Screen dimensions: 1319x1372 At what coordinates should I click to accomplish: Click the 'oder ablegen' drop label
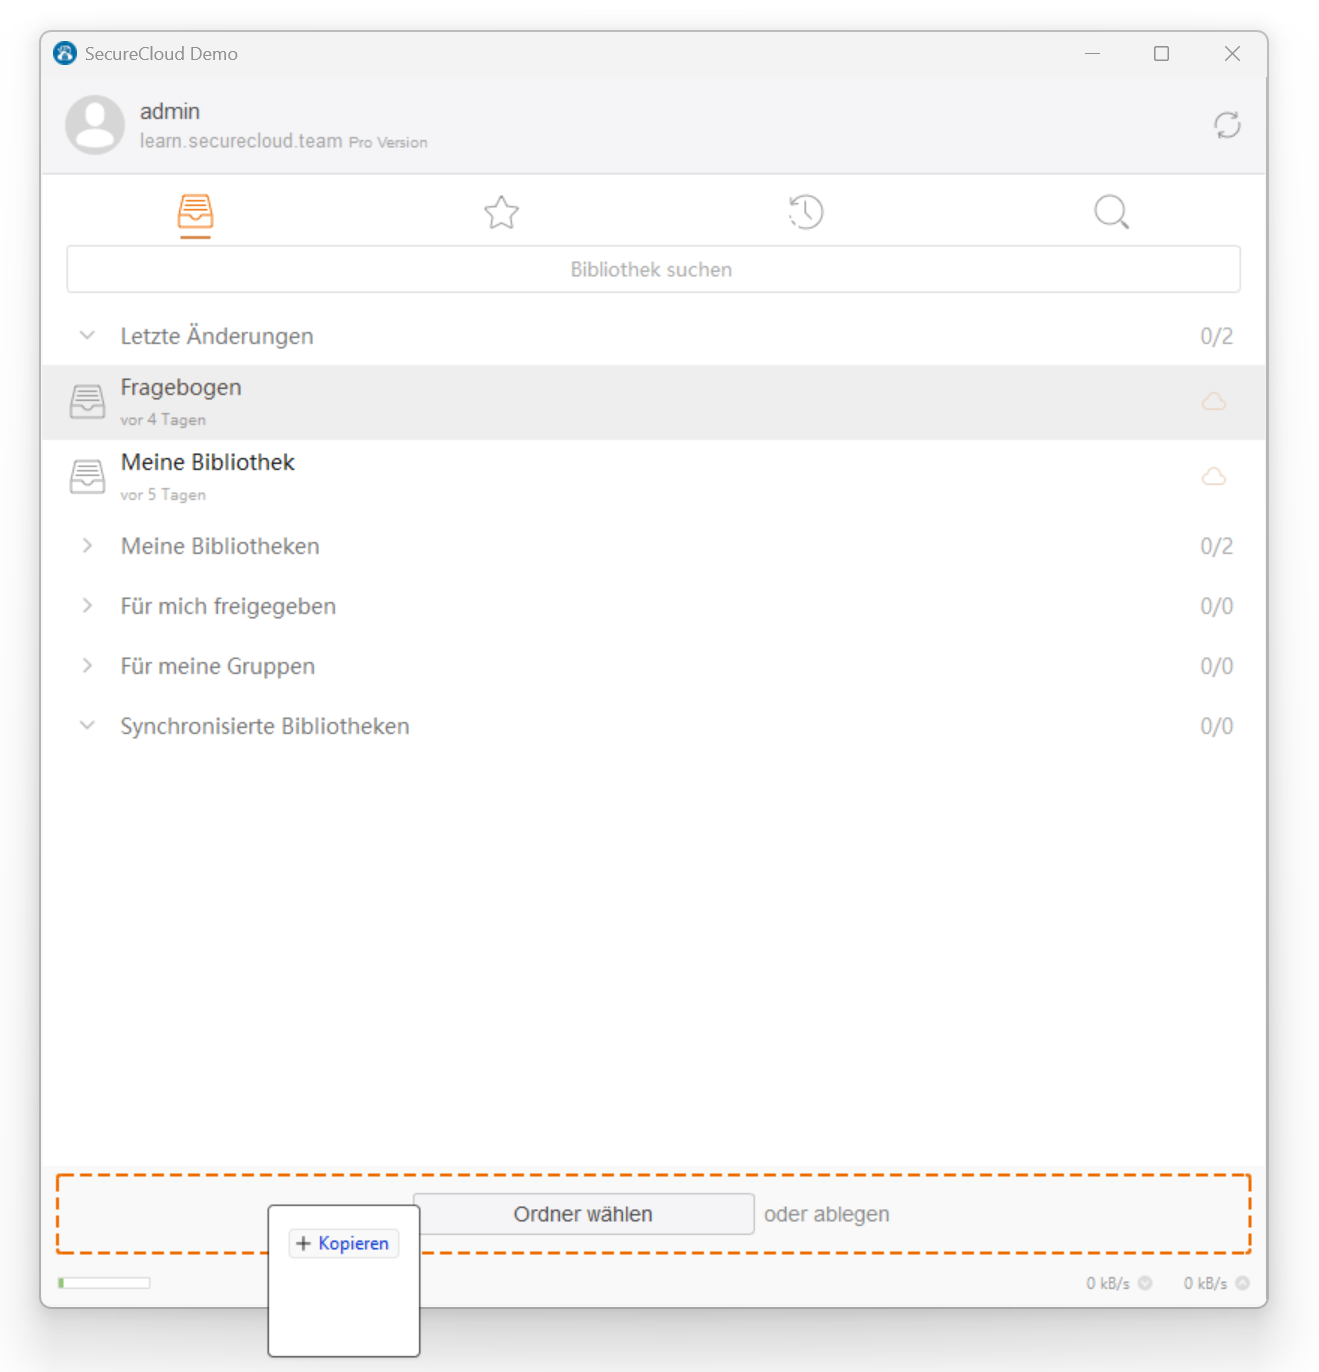click(x=827, y=1214)
